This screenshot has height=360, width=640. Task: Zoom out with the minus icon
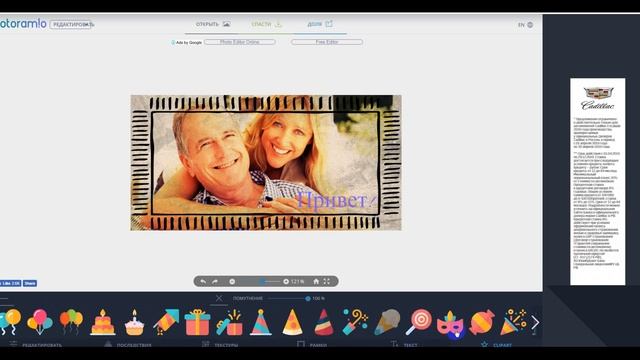click(x=232, y=282)
